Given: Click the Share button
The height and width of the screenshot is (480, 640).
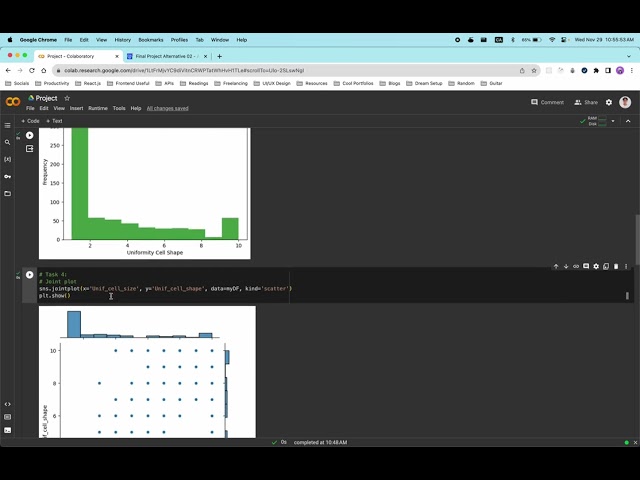Looking at the screenshot, I should [x=586, y=102].
